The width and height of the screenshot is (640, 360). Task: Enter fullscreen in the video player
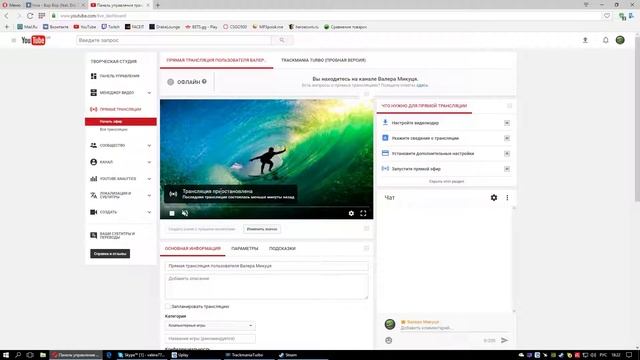click(363, 213)
